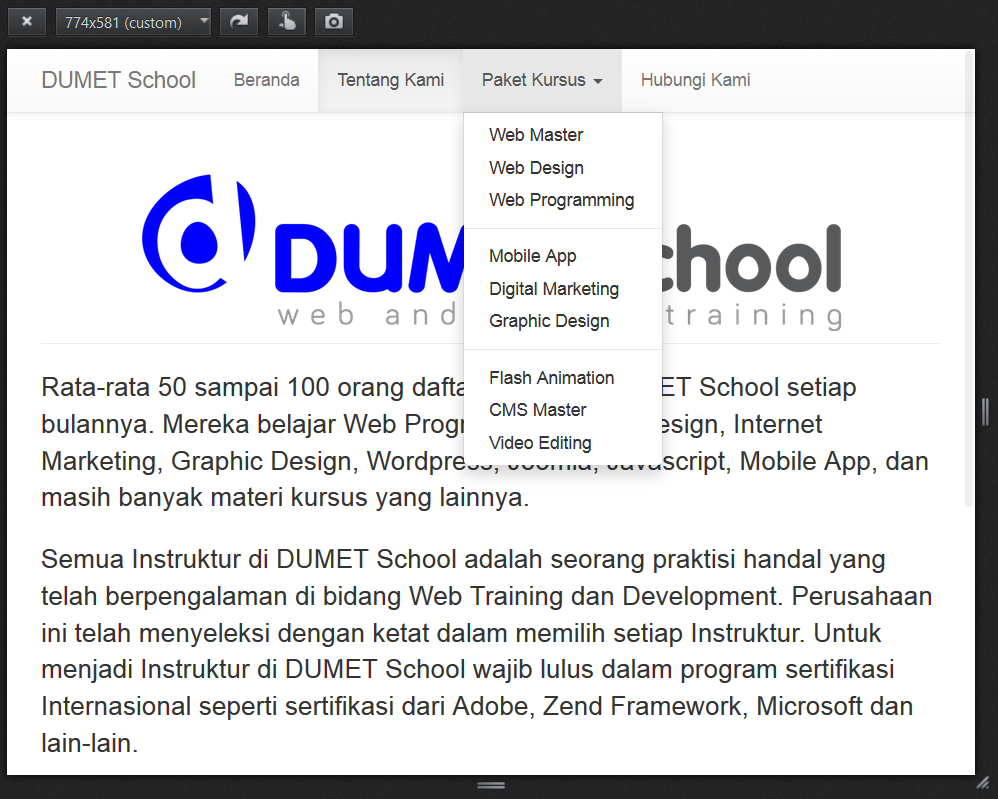Choose the Video Editing option
The height and width of the screenshot is (799, 998).
coord(563,443)
